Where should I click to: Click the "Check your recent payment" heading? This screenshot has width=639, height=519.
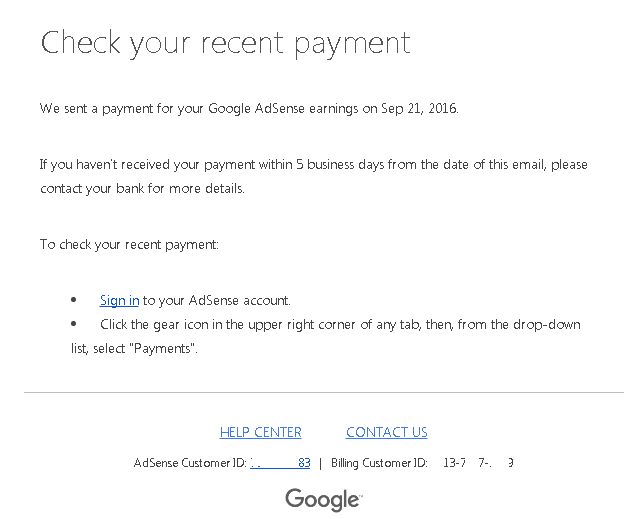pos(225,43)
